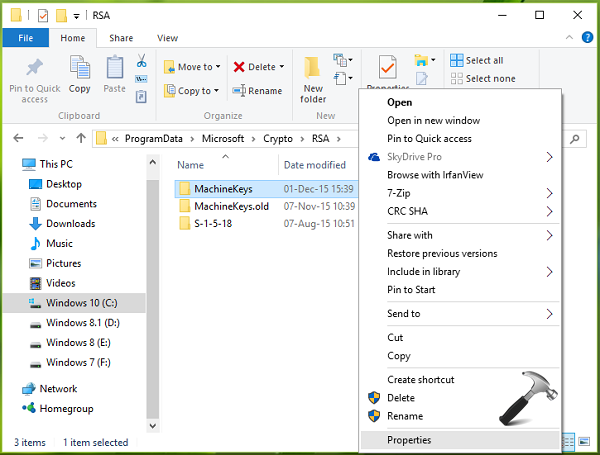Click the Paste icon in ribbon
Image resolution: width=600 pixels, height=455 pixels.
click(x=115, y=76)
